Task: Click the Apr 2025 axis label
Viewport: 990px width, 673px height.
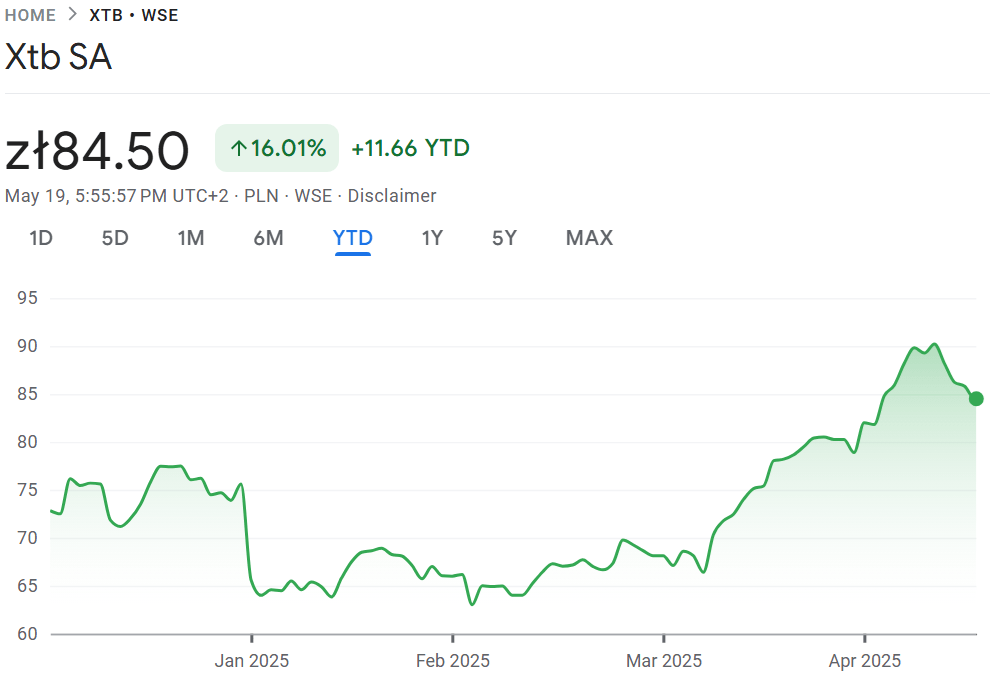Action: pos(864,660)
